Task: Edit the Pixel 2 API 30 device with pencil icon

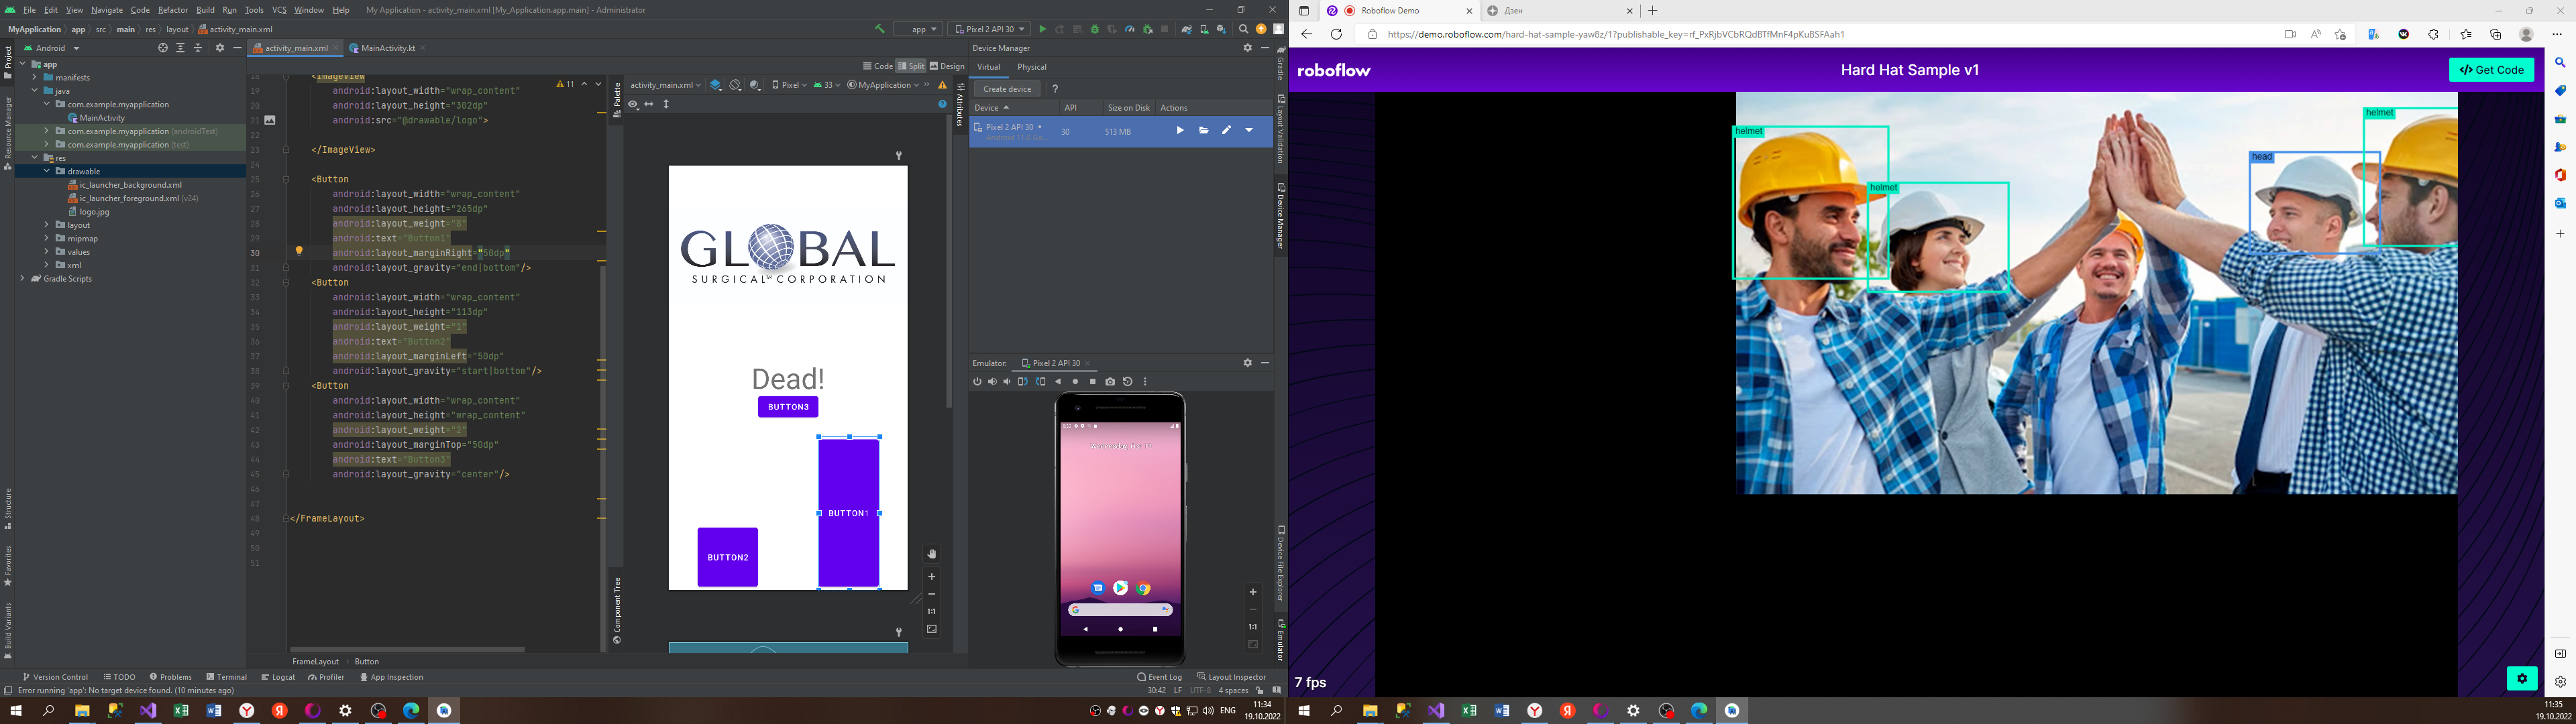Action: tap(1227, 130)
